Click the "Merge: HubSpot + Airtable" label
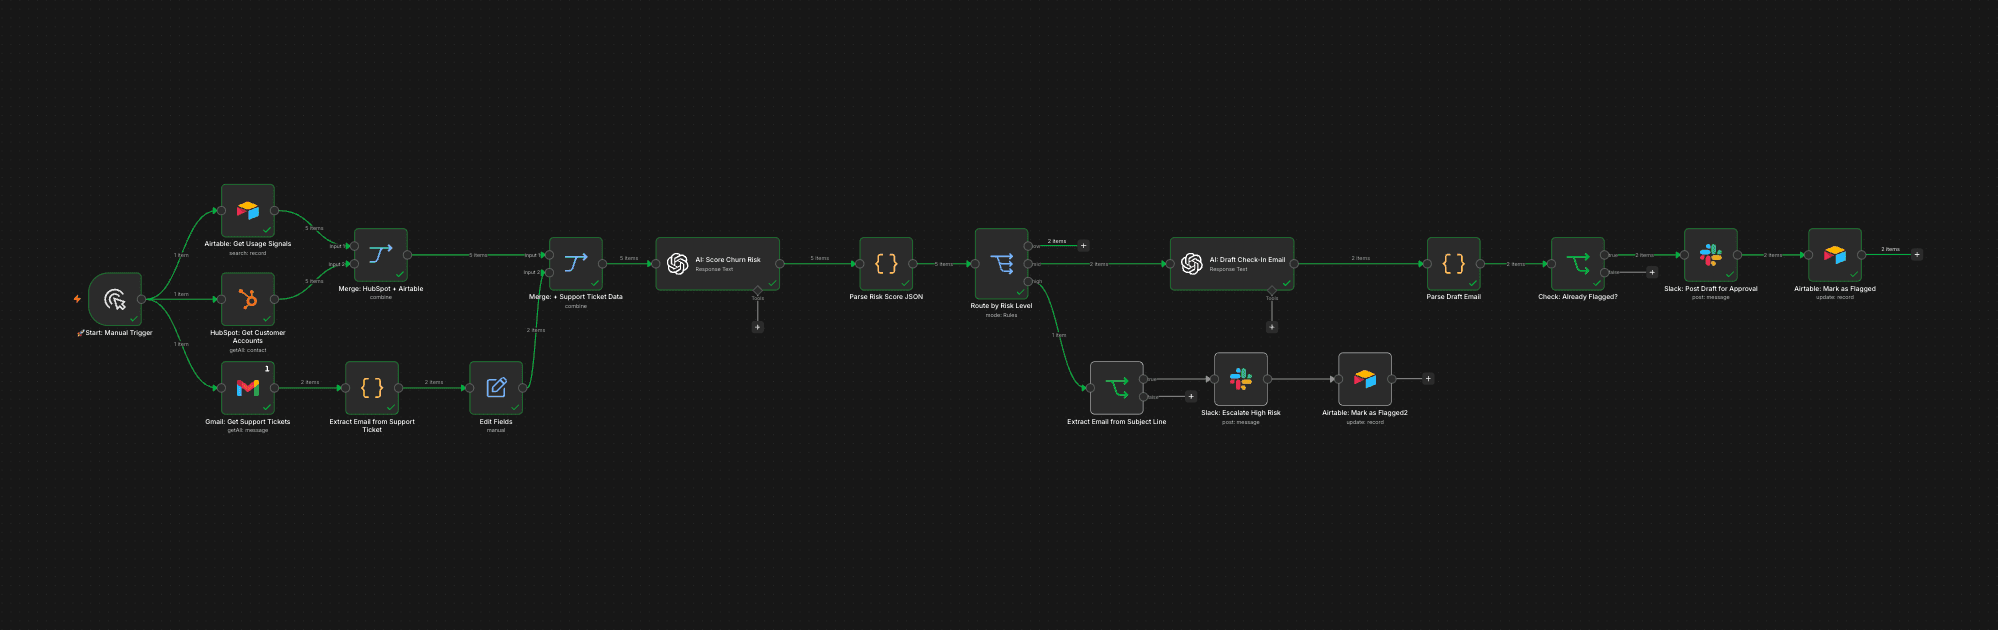 pyautogui.click(x=381, y=289)
